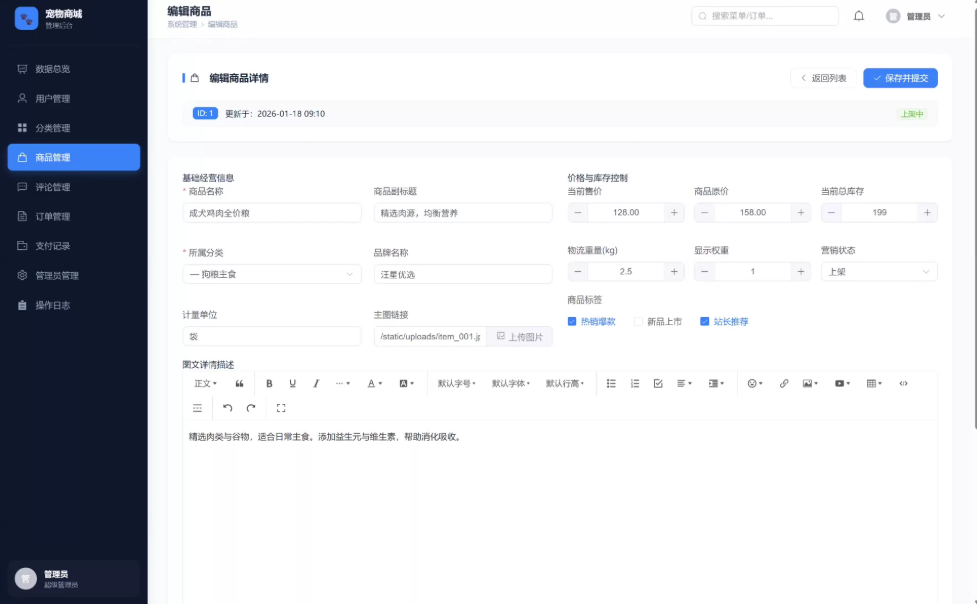Toggle bold in the rich text editor
Image resolution: width=977 pixels, height=604 pixels.
pyautogui.click(x=269, y=383)
